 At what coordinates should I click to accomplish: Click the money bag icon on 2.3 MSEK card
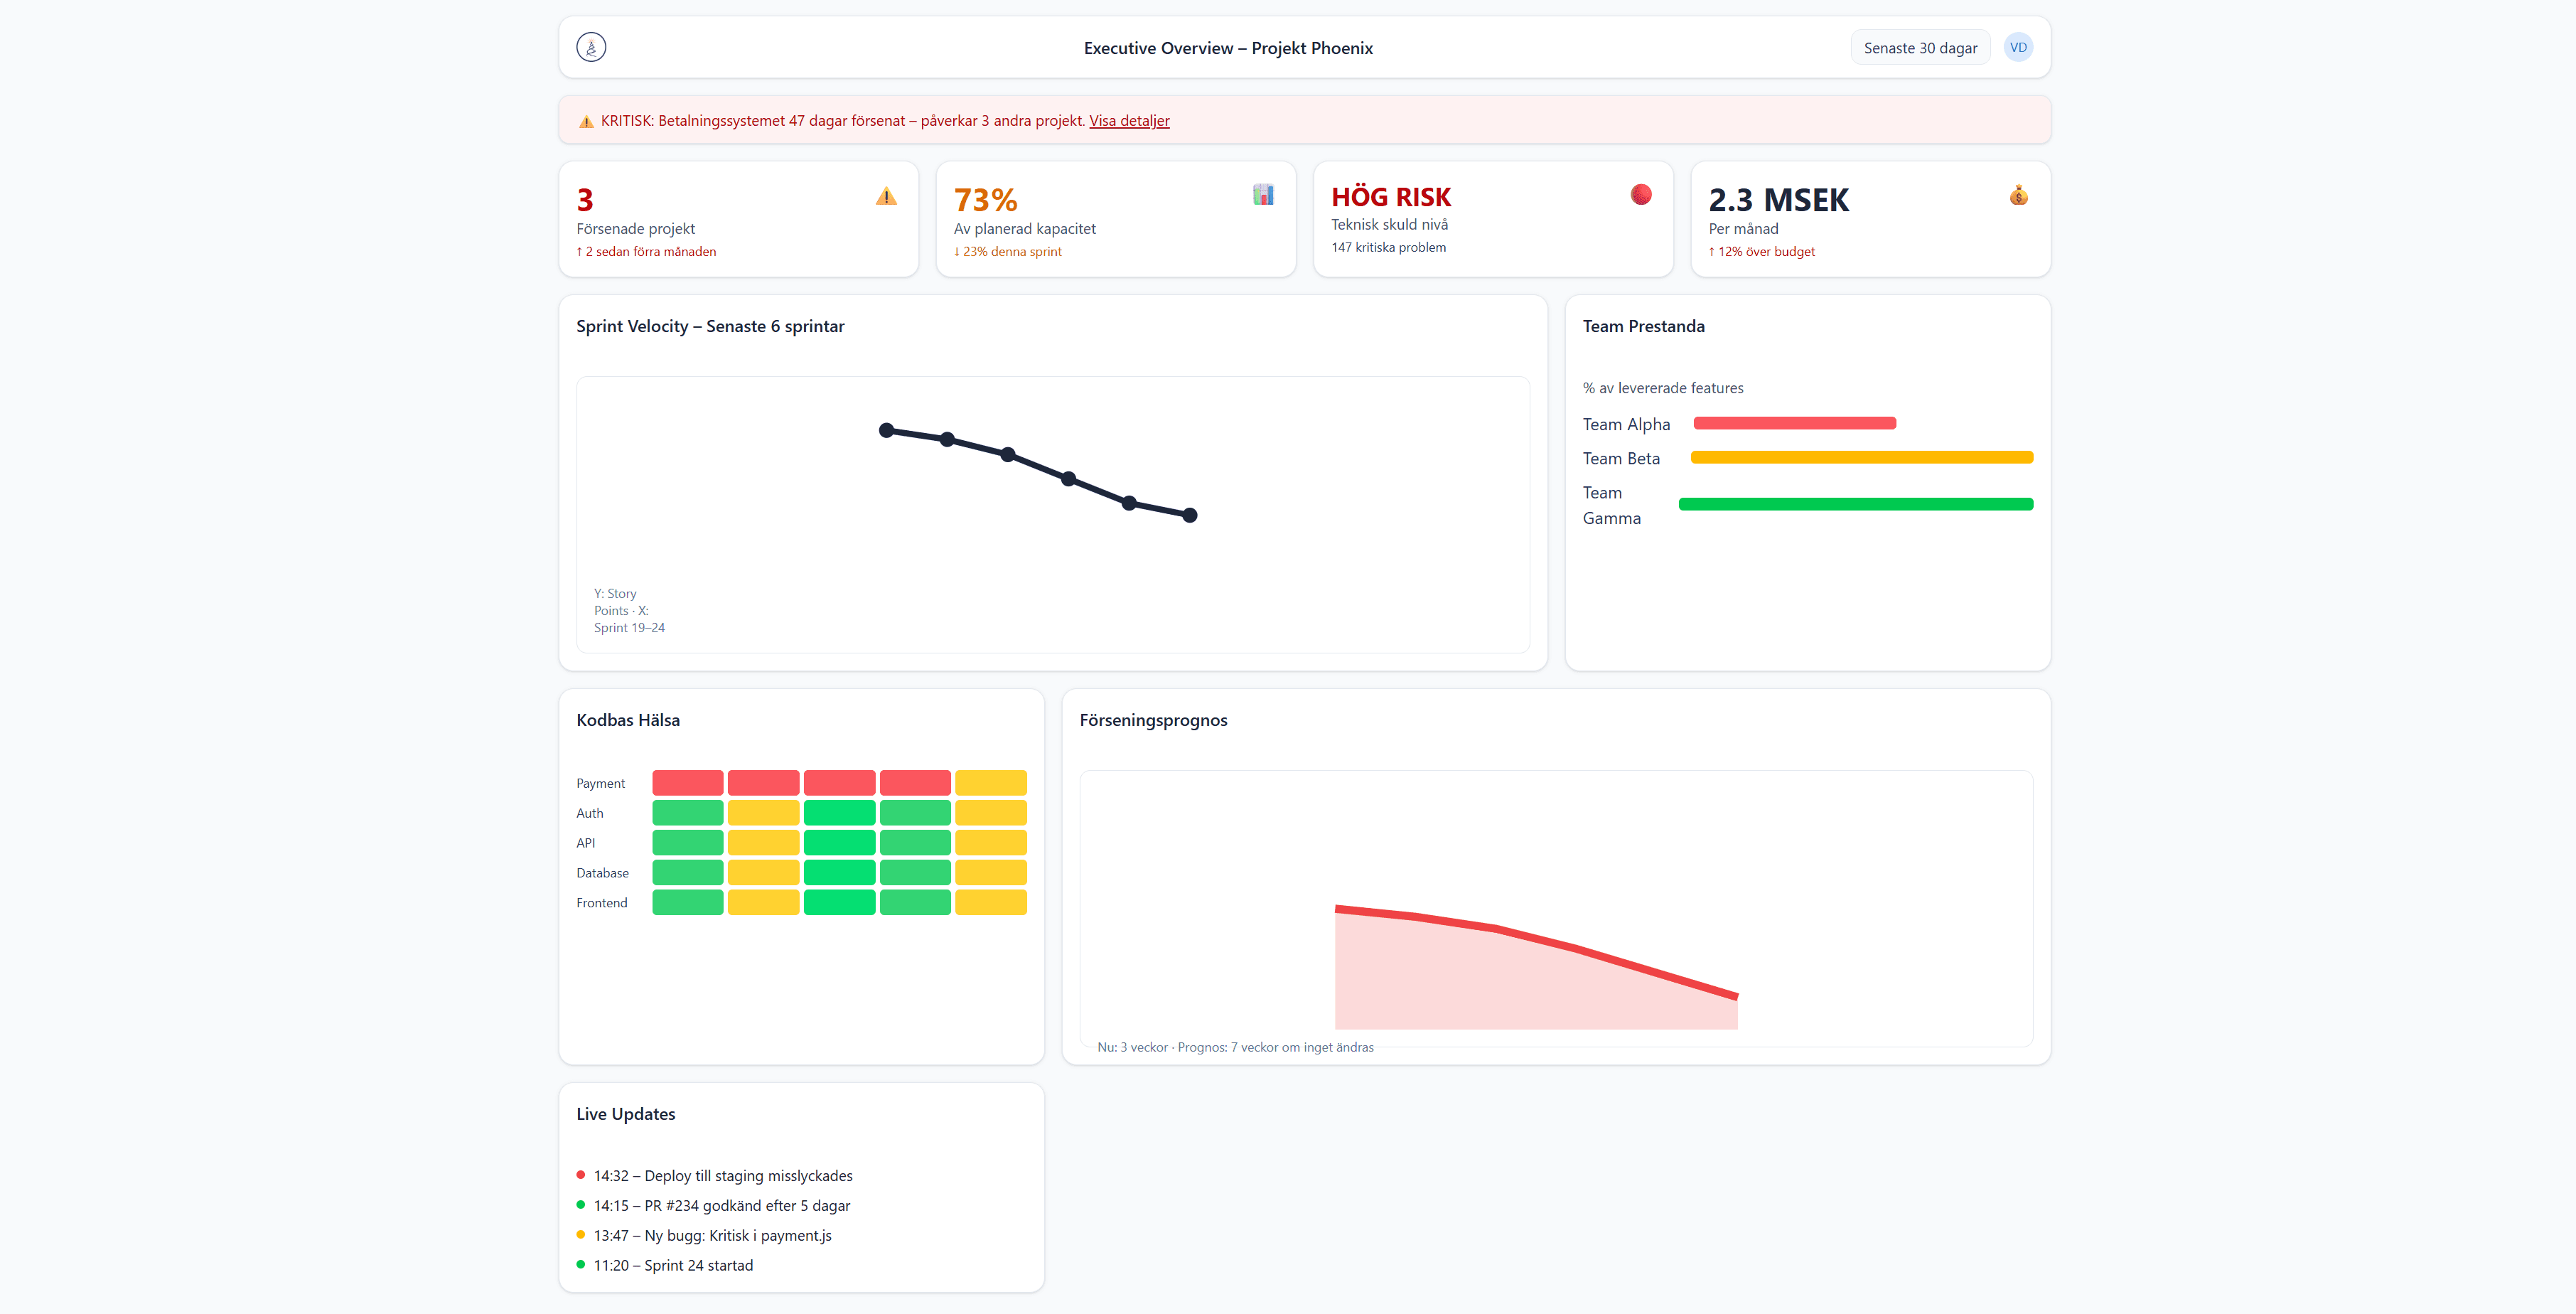(2018, 196)
